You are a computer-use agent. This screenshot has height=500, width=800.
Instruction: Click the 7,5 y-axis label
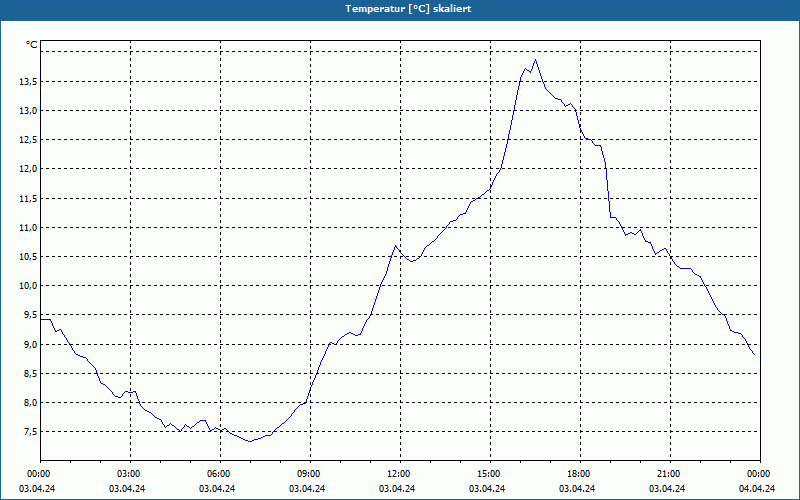pos(31,432)
